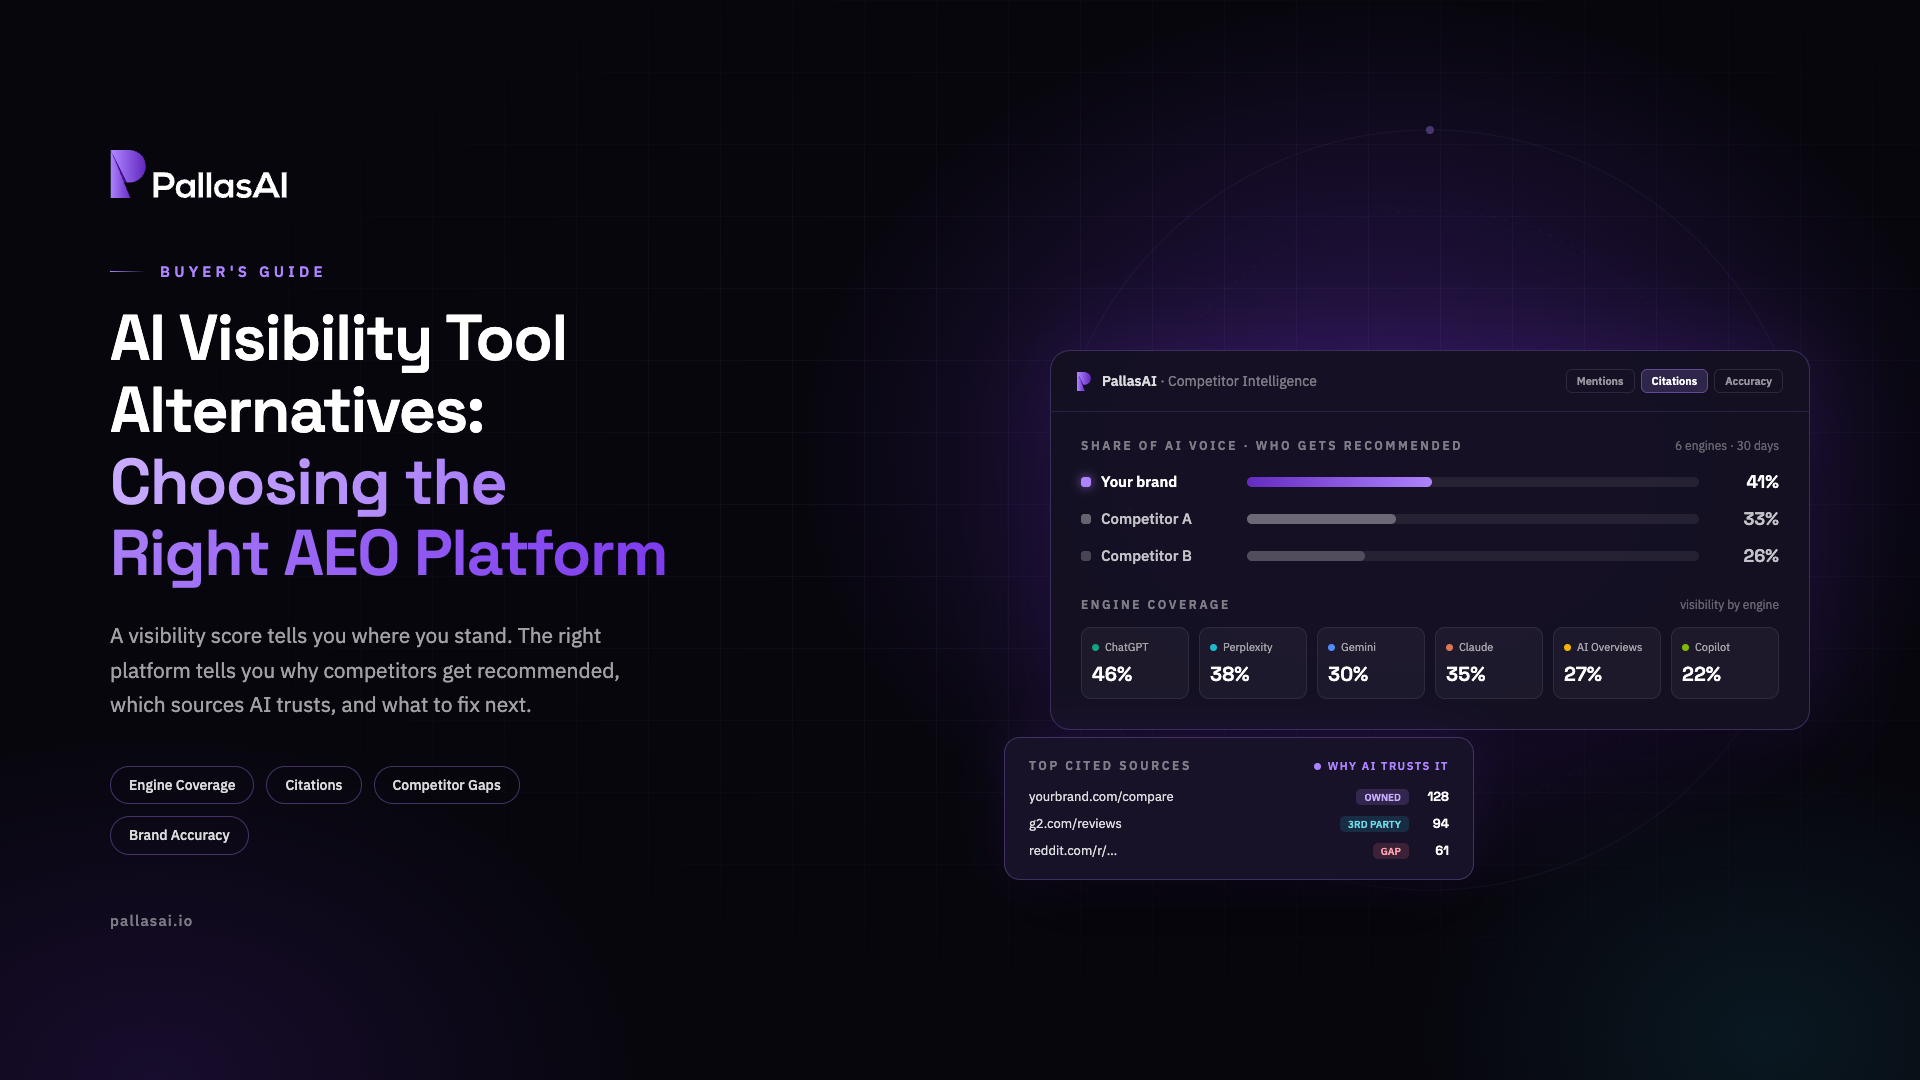Click the 128 citation count
The width and height of the screenshot is (1920, 1080).
(x=1438, y=797)
